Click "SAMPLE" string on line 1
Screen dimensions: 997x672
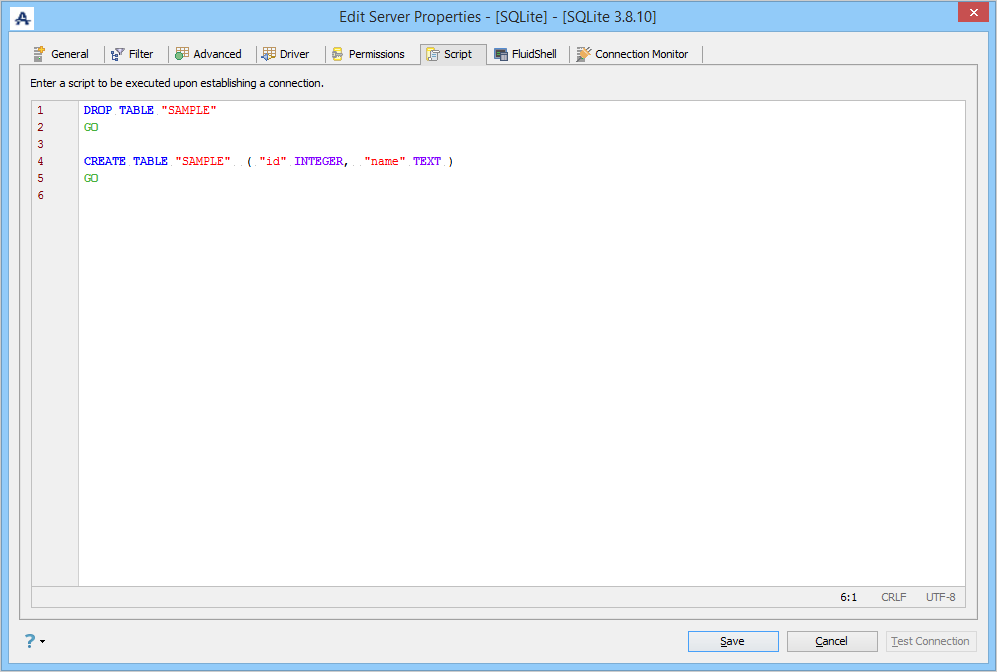click(x=189, y=110)
